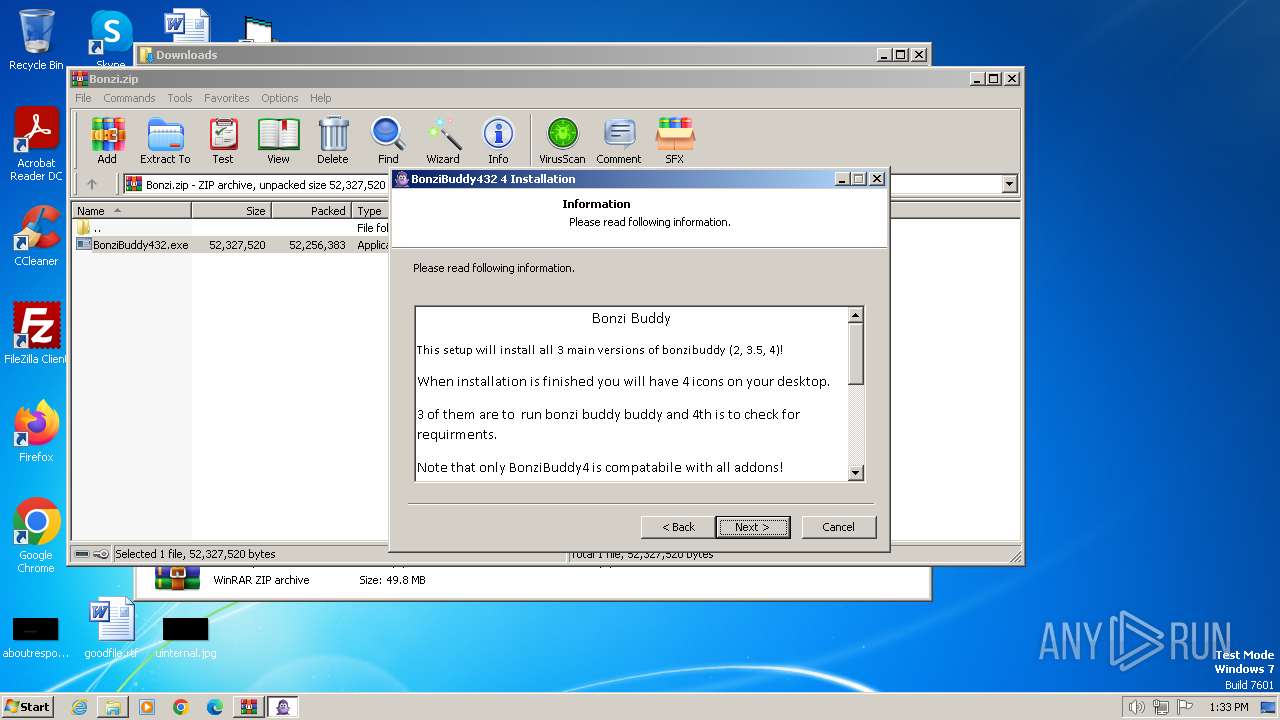This screenshot has width=1280, height=720.
Task: Show archive Info
Action: coord(498,140)
